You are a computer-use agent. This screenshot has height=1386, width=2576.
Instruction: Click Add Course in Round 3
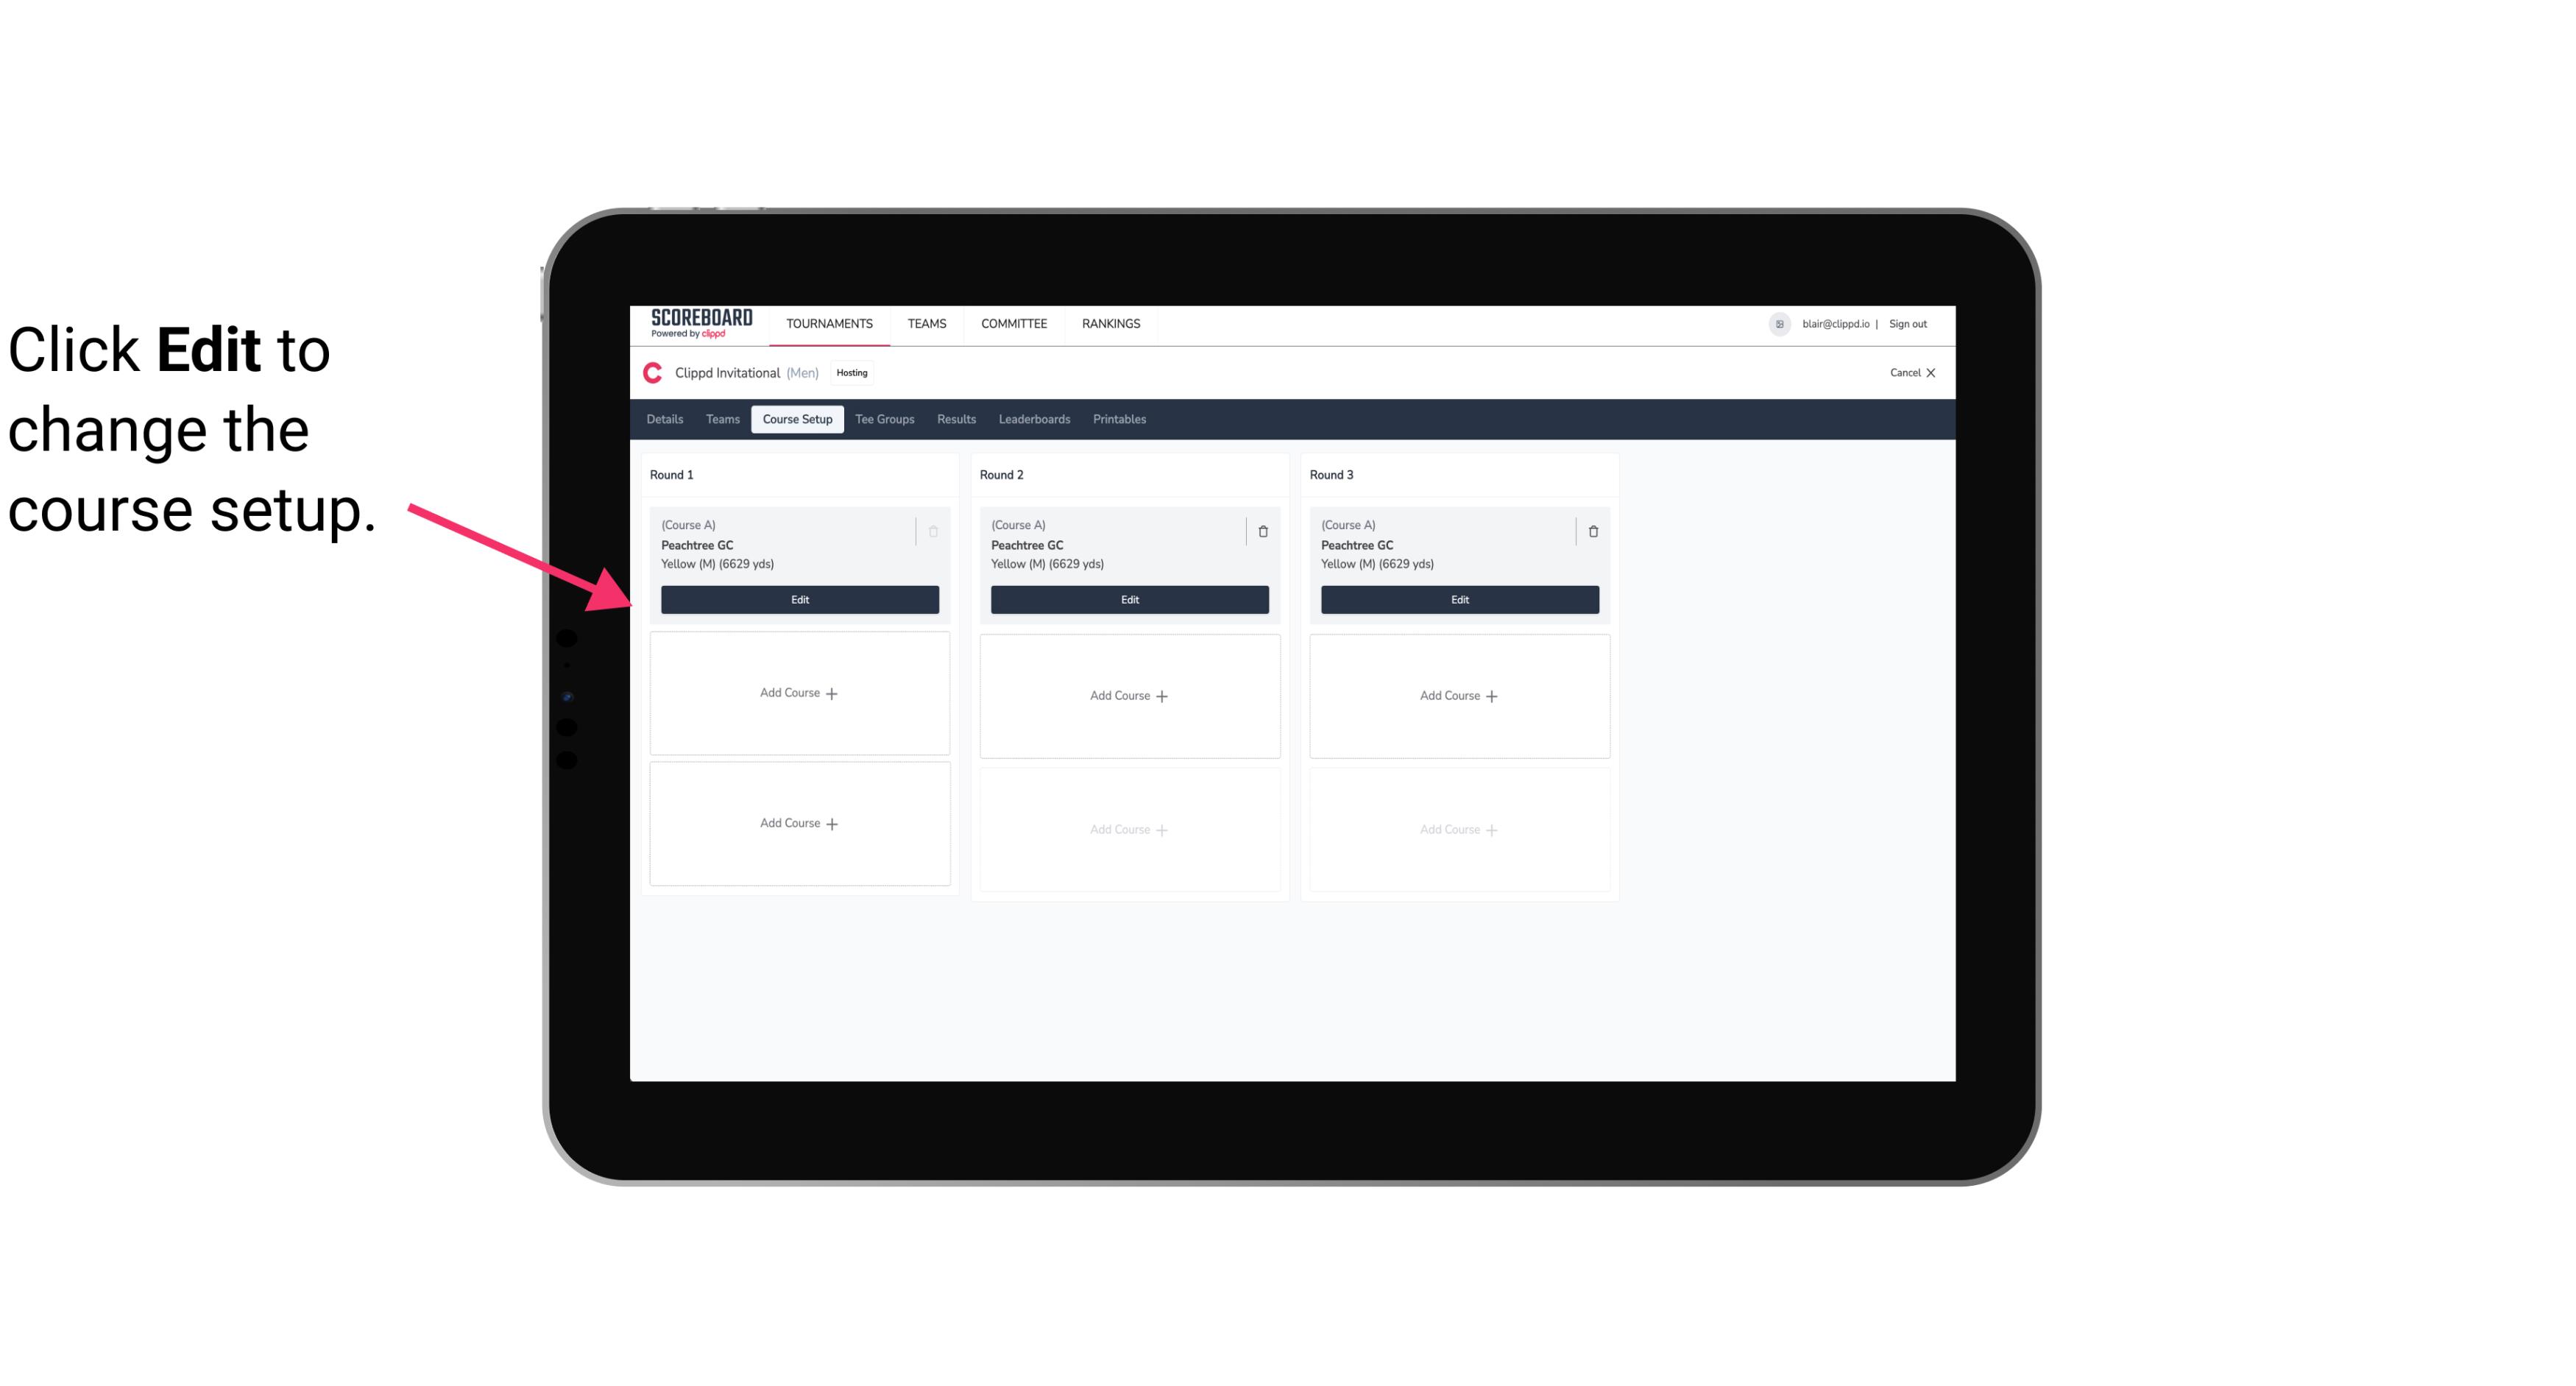(x=1459, y=695)
